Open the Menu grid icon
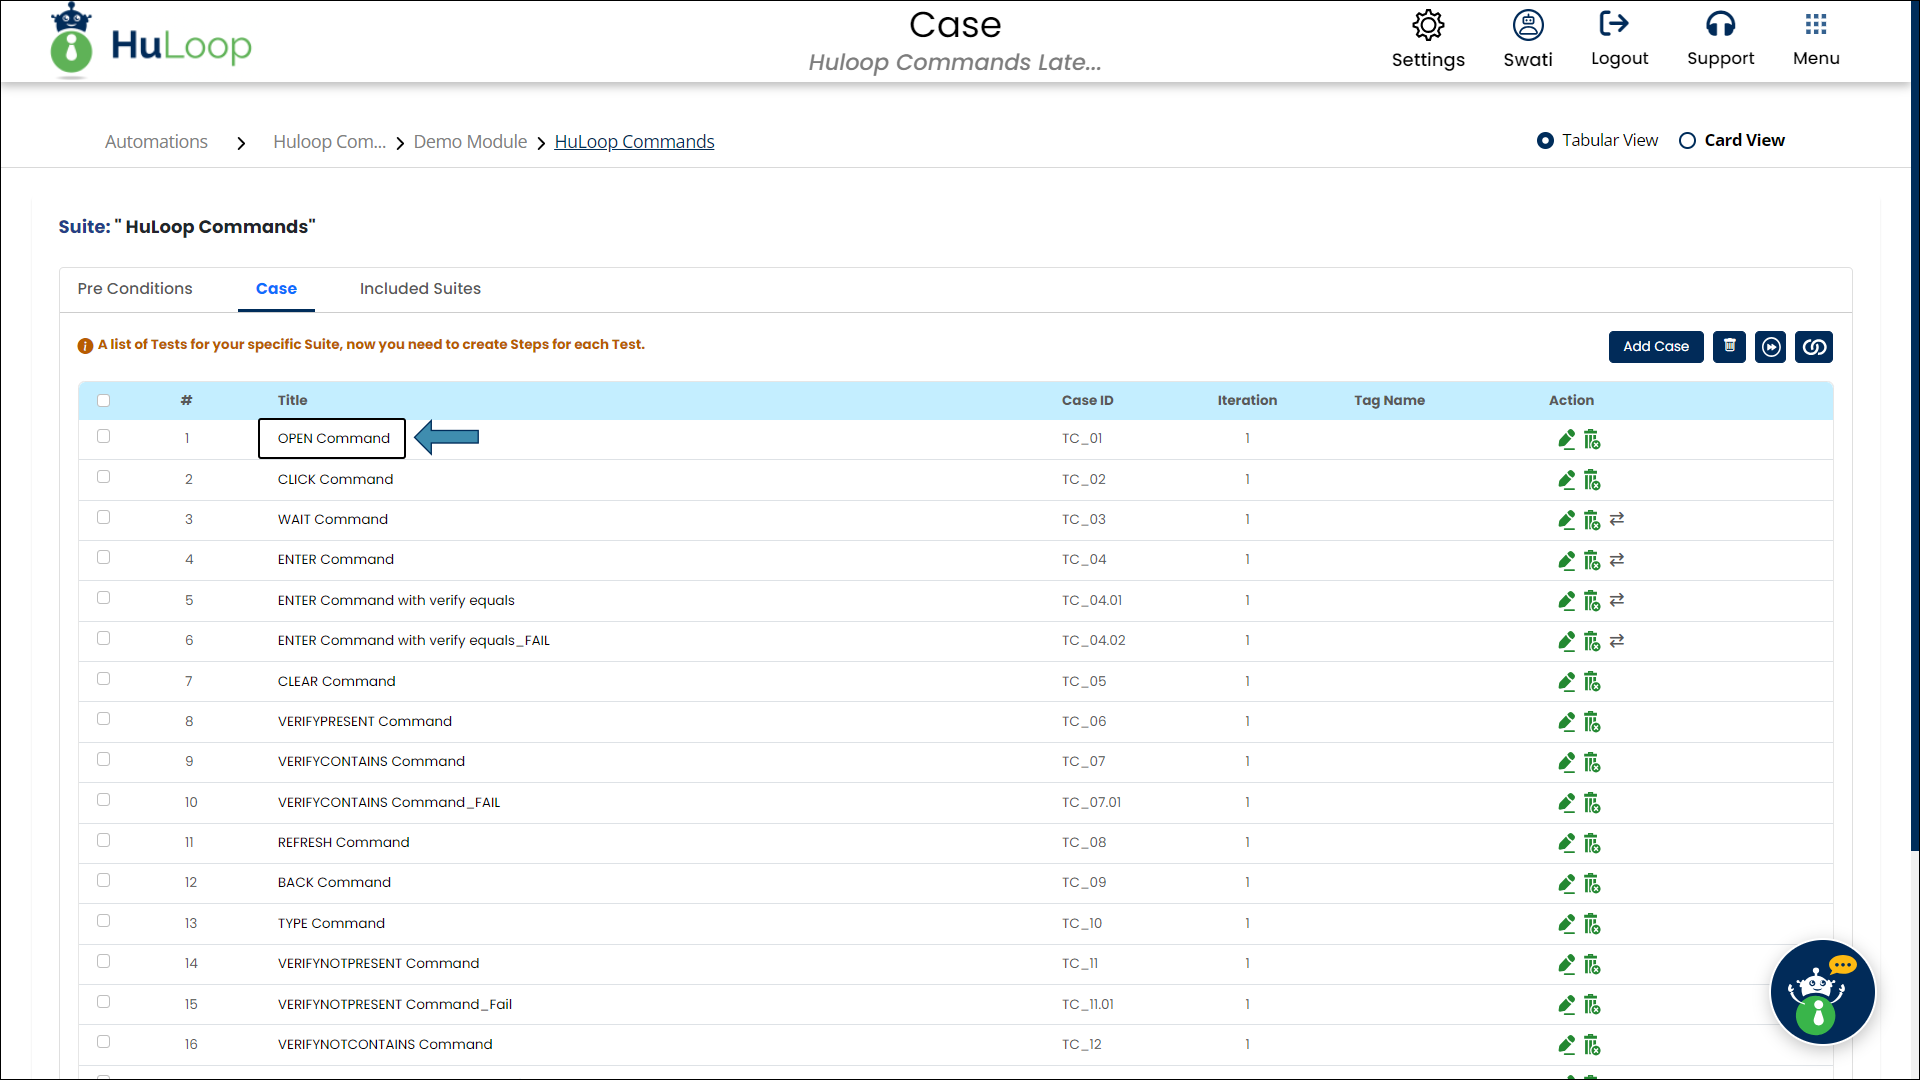Screen dimensions: 1920x1080 pyautogui.click(x=1816, y=23)
